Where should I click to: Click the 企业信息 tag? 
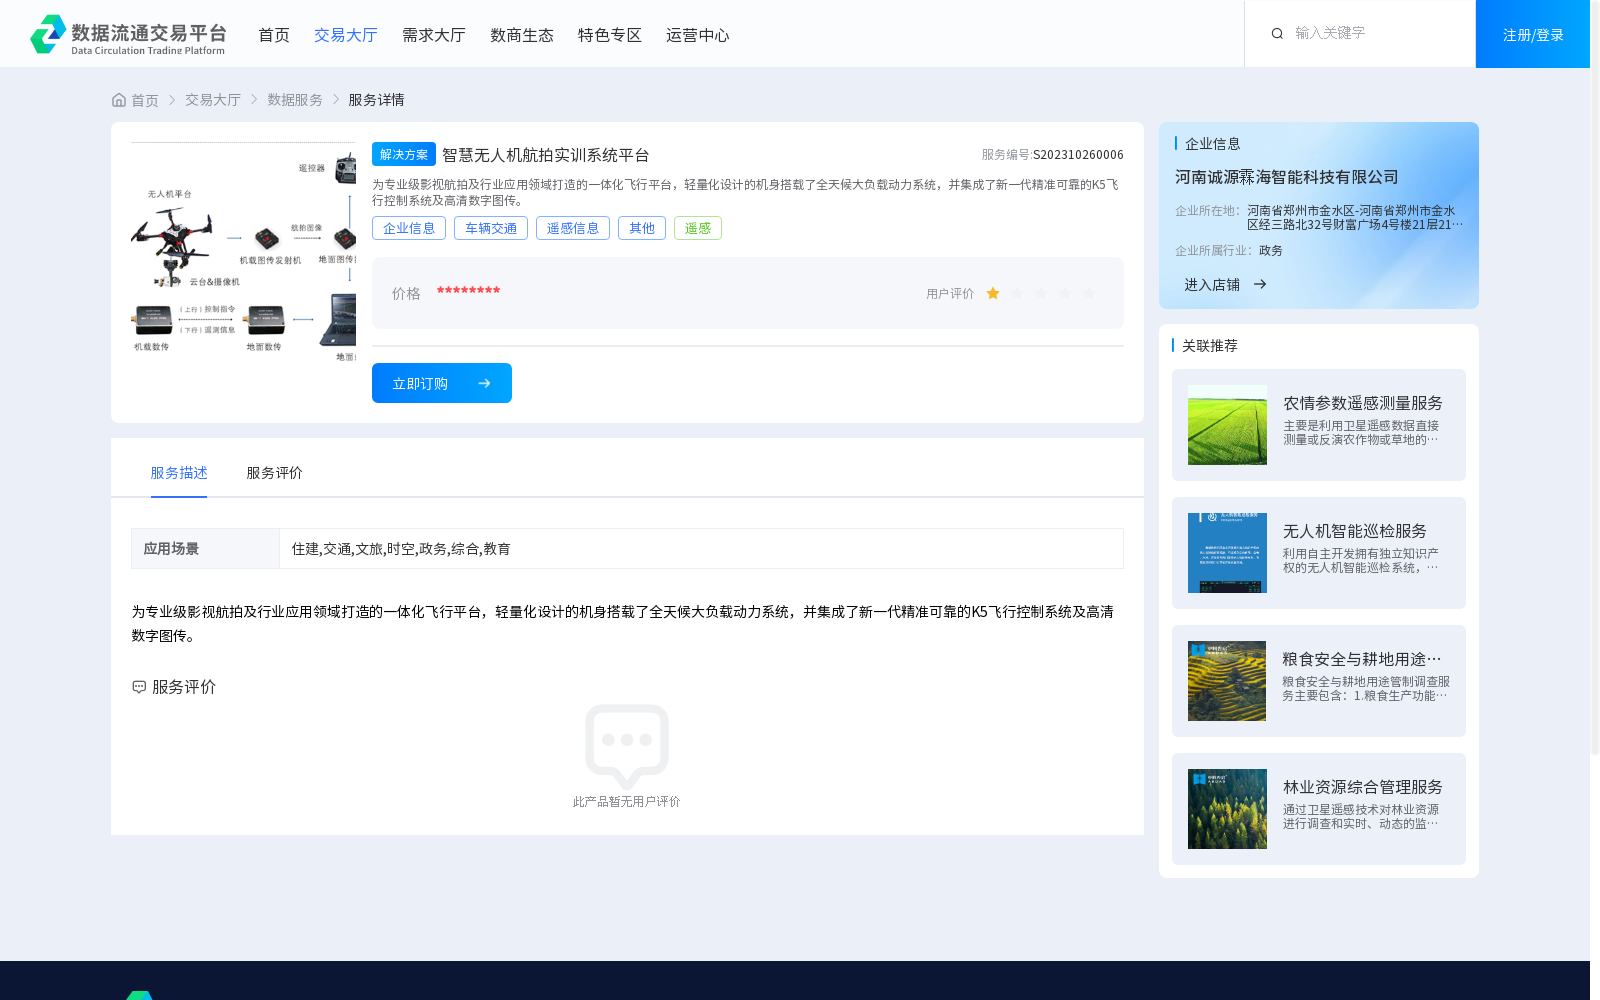click(x=409, y=228)
